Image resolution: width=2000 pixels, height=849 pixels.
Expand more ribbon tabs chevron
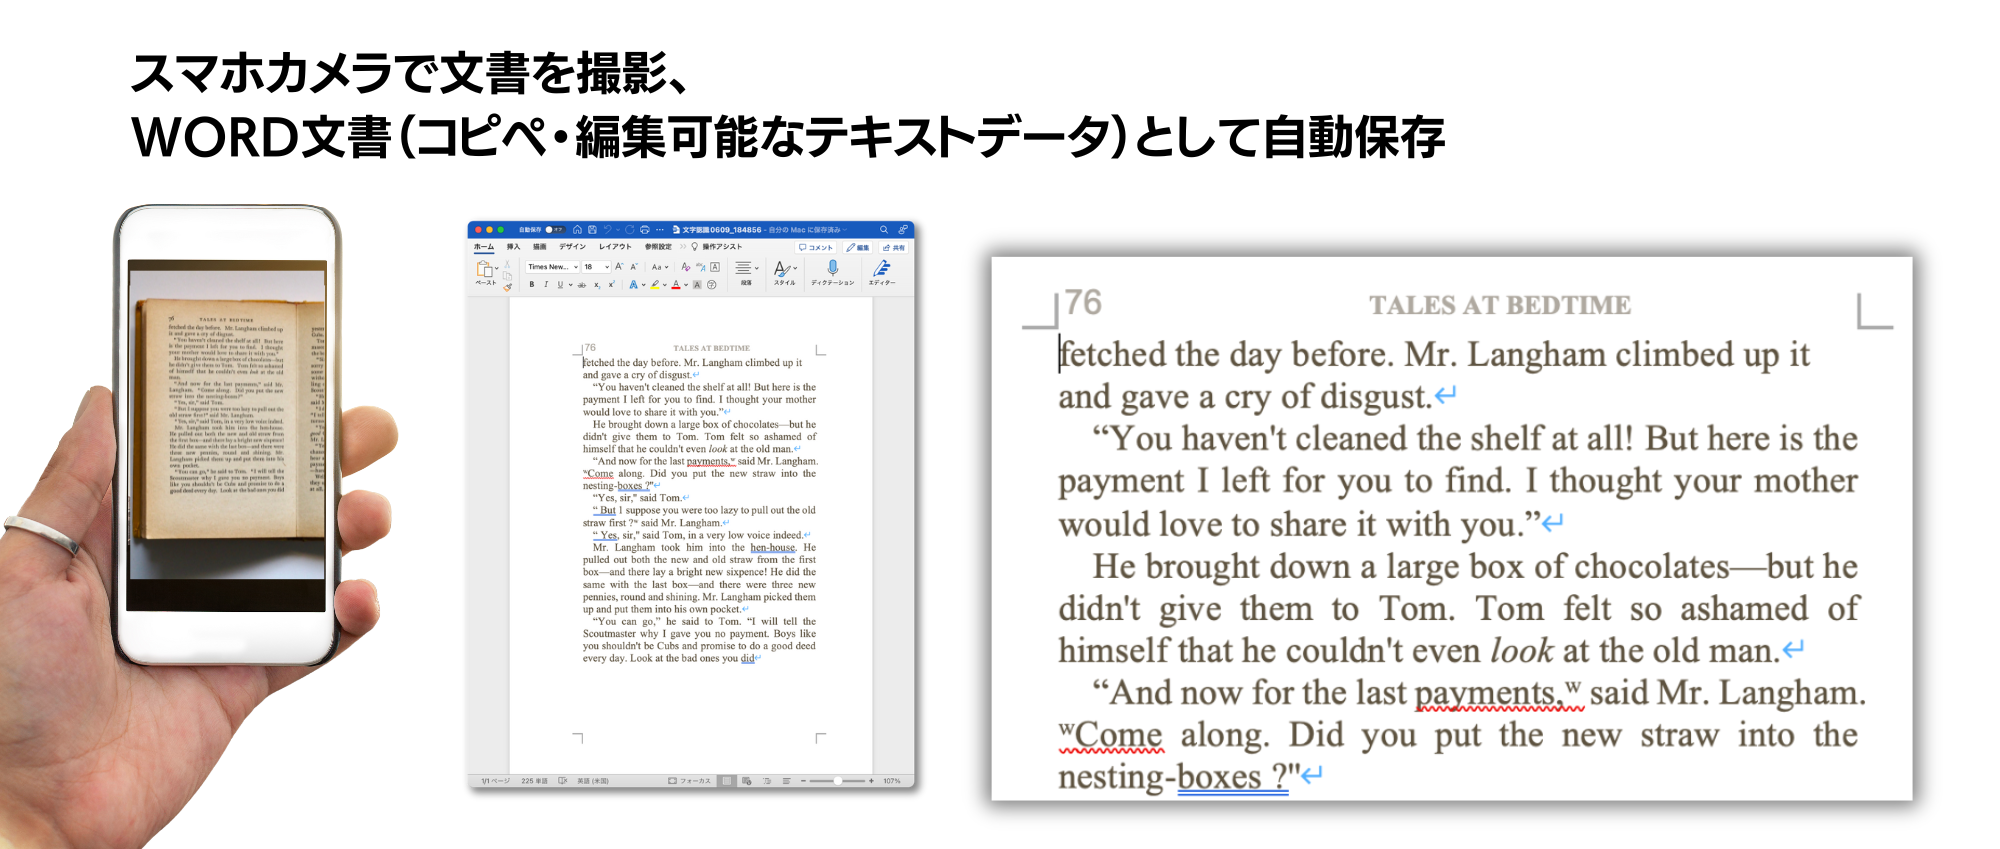pyautogui.click(x=683, y=247)
